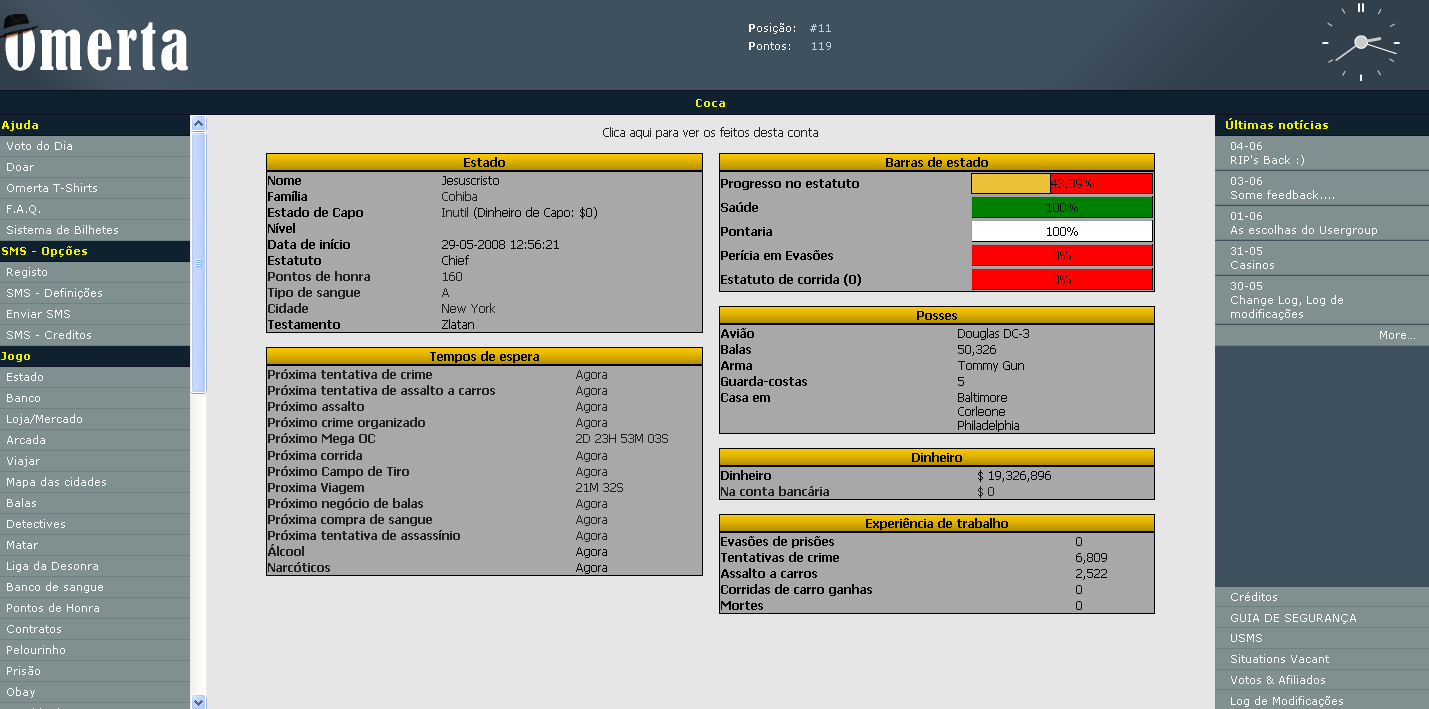Screen dimensions: 1429x709
Task: Click the 'Clica aqui para ver os feitos' link
Action: pos(710,132)
